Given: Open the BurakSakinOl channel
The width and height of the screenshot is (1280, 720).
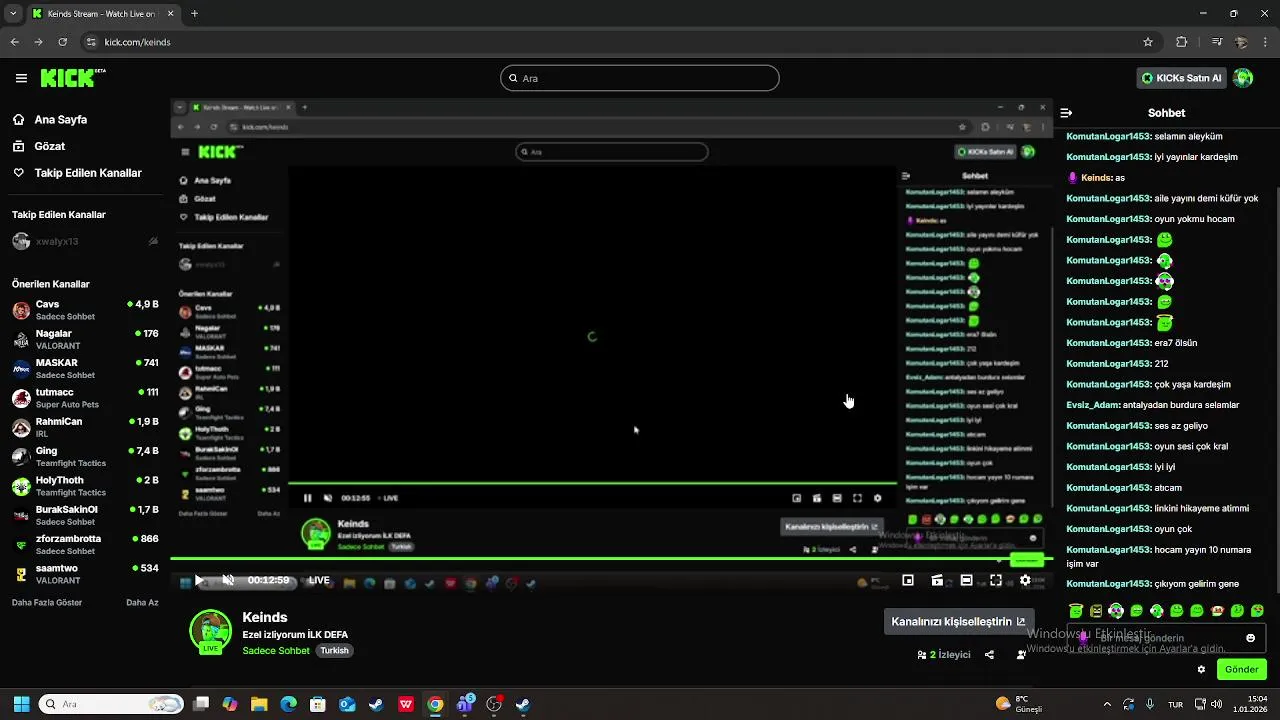Looking at the screenshot, I should pyautogui.click(x=85, y=515).
